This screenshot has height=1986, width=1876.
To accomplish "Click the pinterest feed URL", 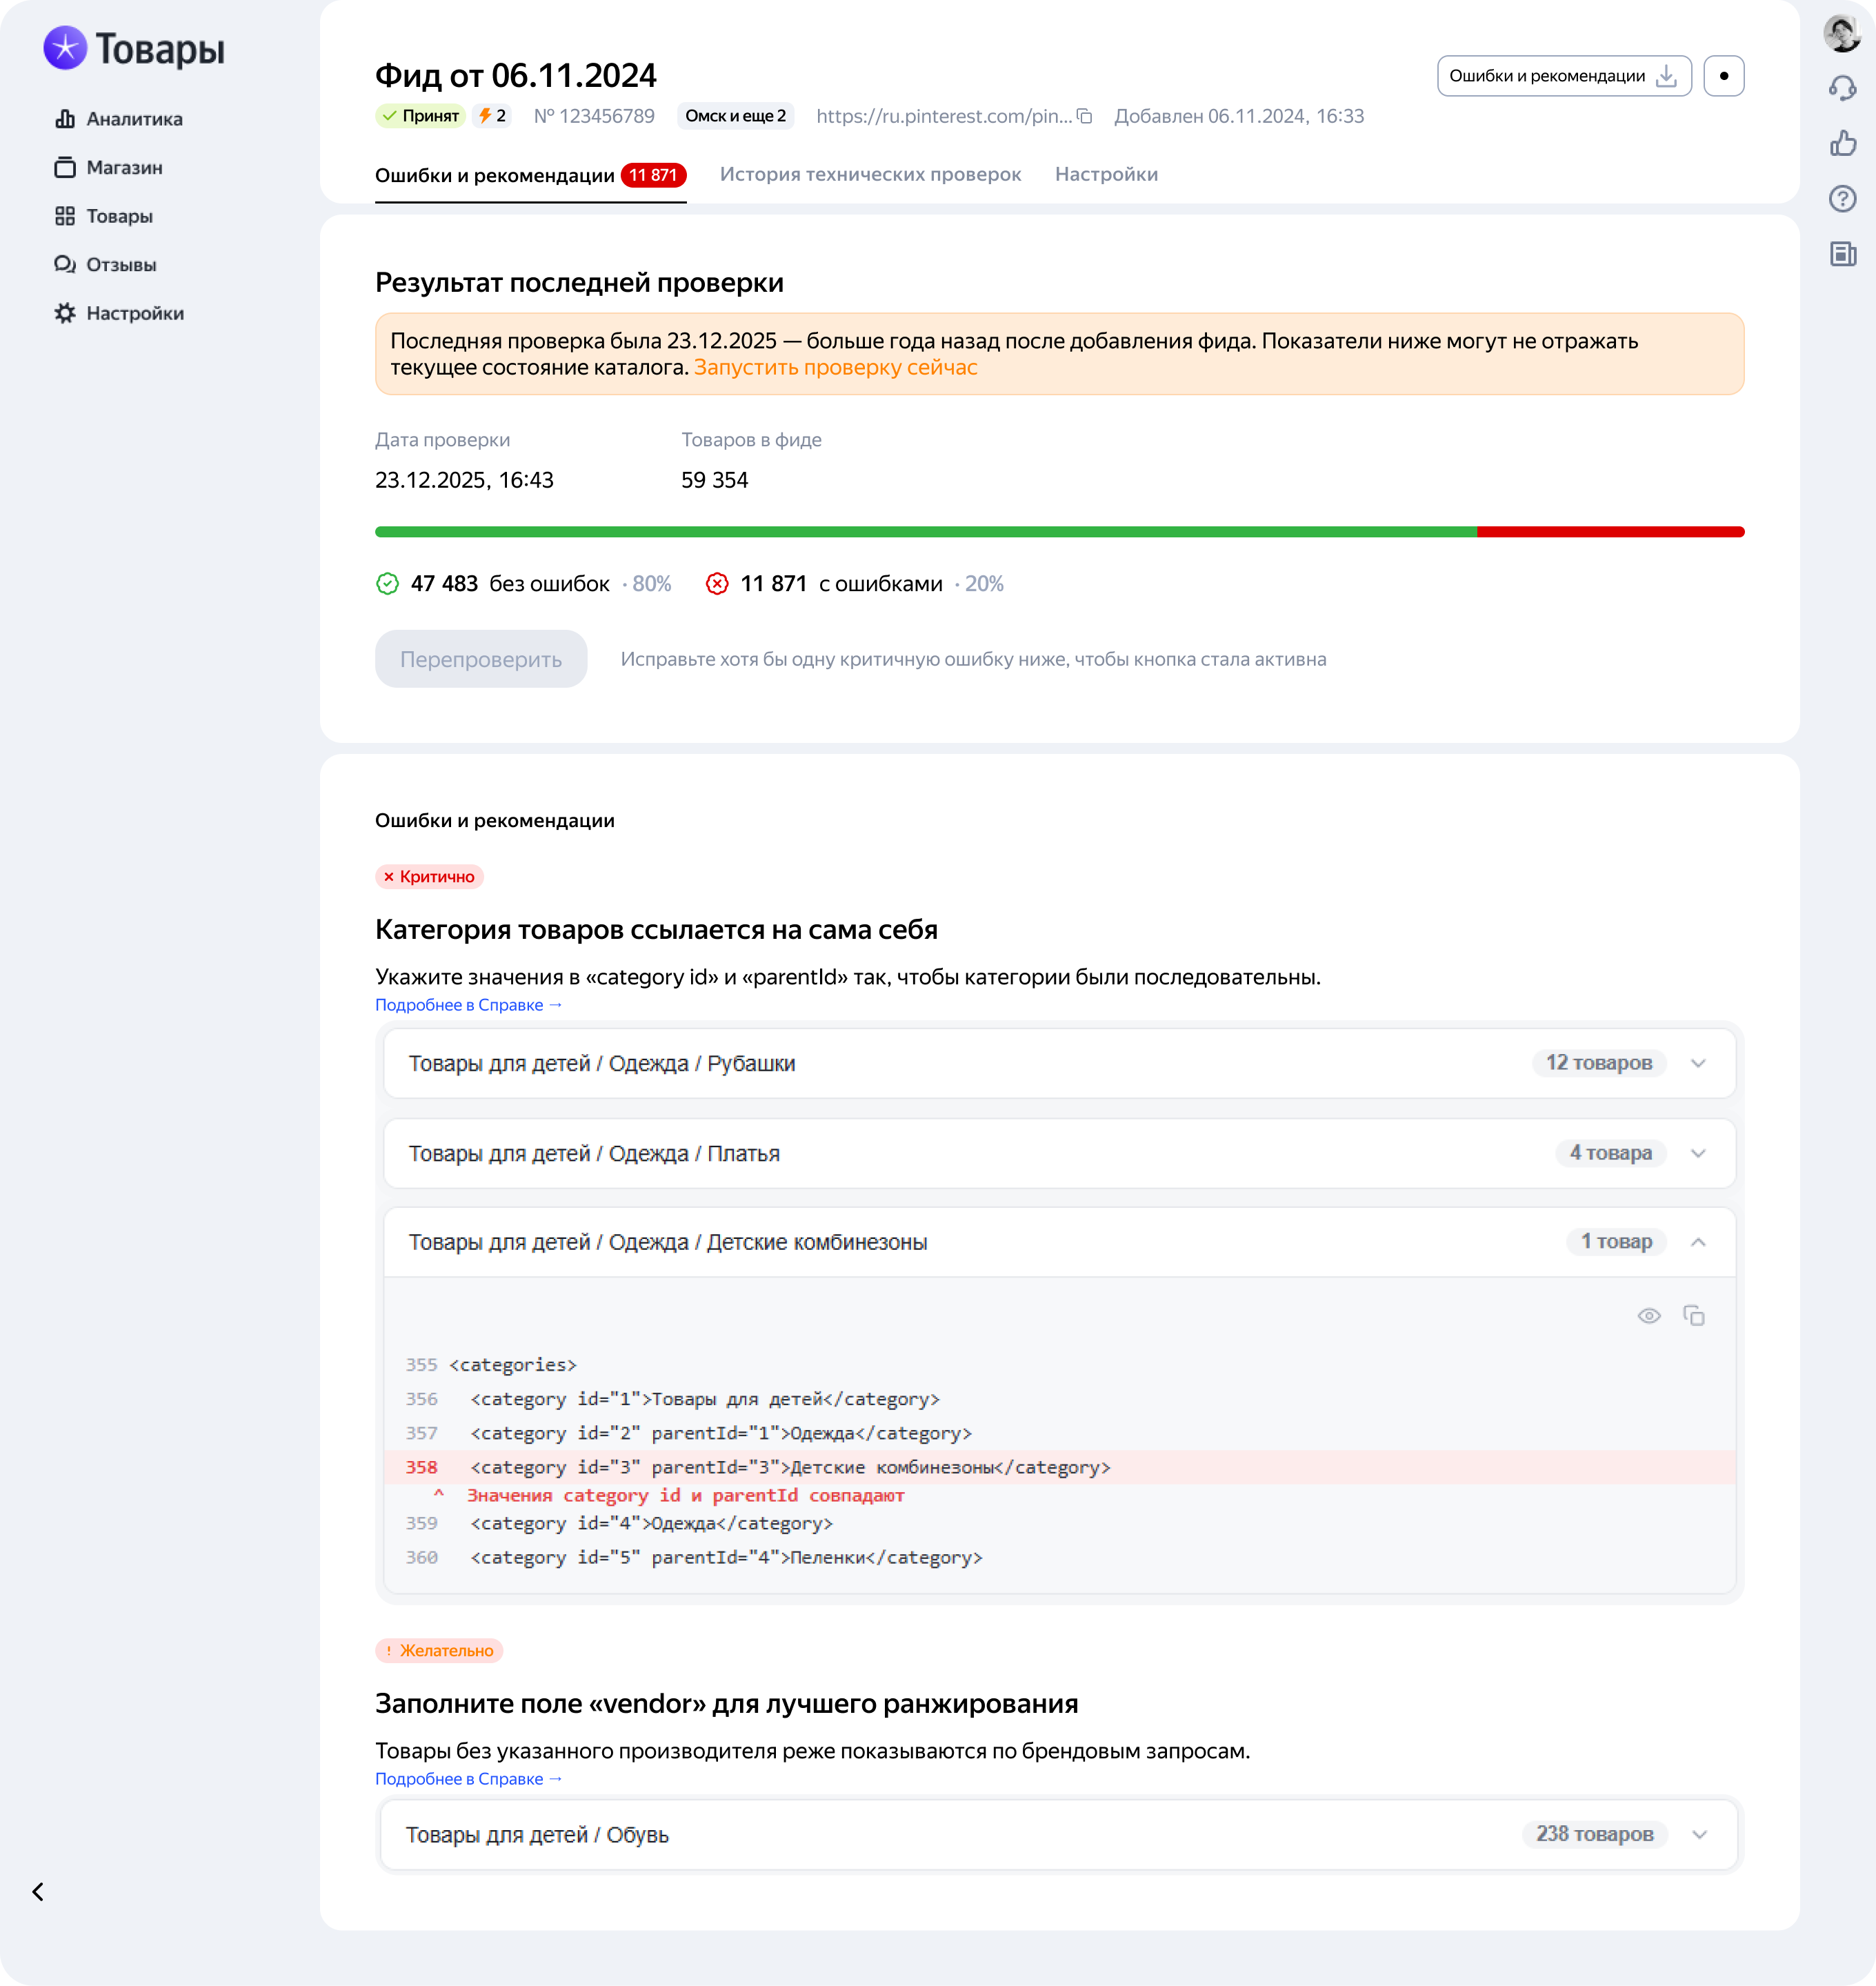I will pyautogui.click(x=943, y=116).
